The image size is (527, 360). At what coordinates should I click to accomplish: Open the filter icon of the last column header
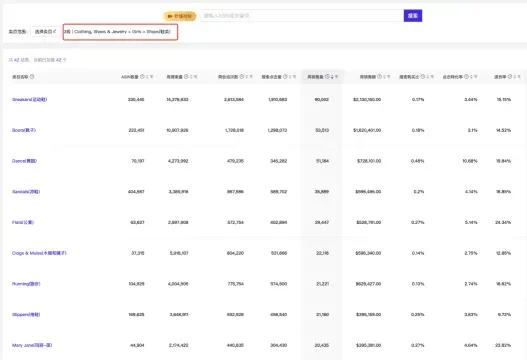click(x=519, y=77)
